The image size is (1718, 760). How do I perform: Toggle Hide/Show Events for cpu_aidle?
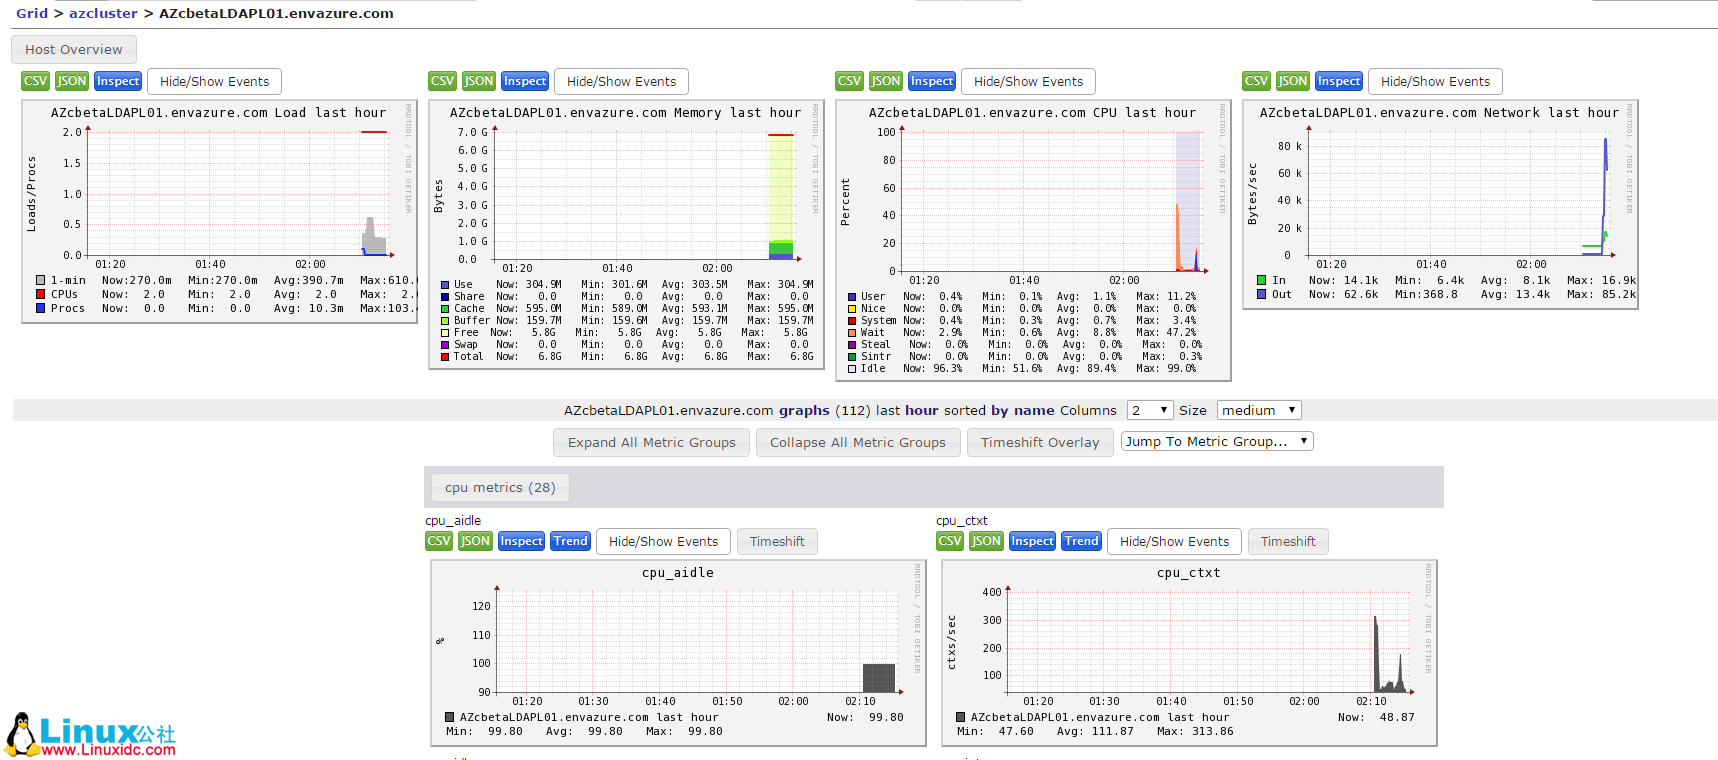click(663, 541)
